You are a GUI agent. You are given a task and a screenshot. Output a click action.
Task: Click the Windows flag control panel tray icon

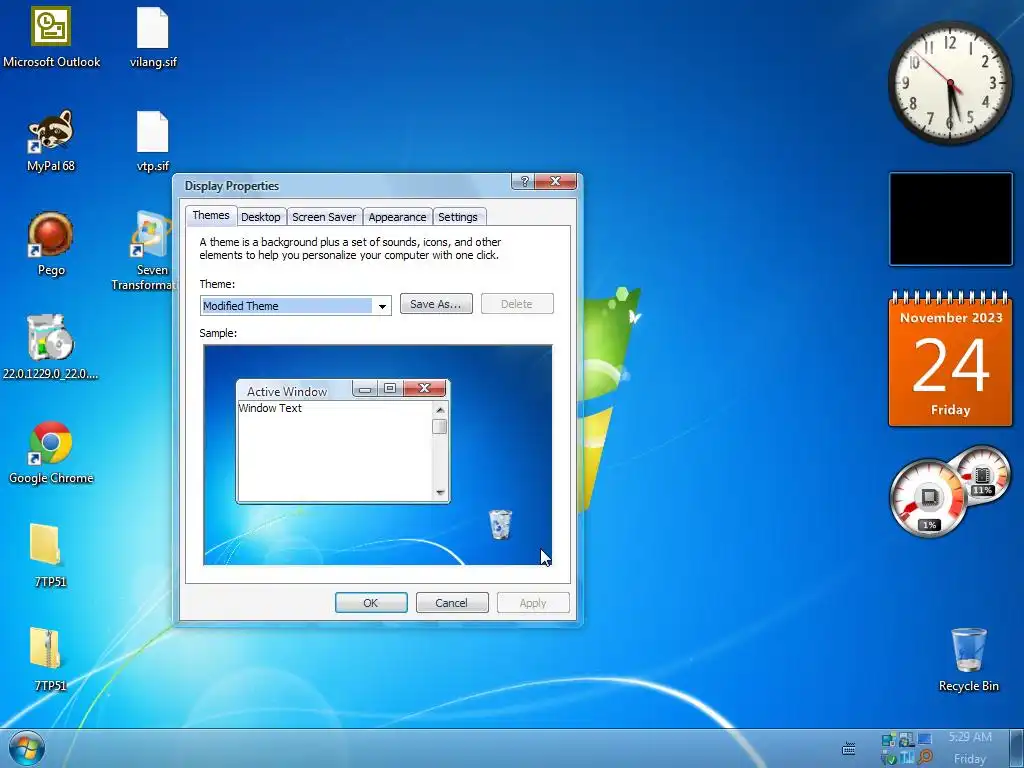pos(906,739)
